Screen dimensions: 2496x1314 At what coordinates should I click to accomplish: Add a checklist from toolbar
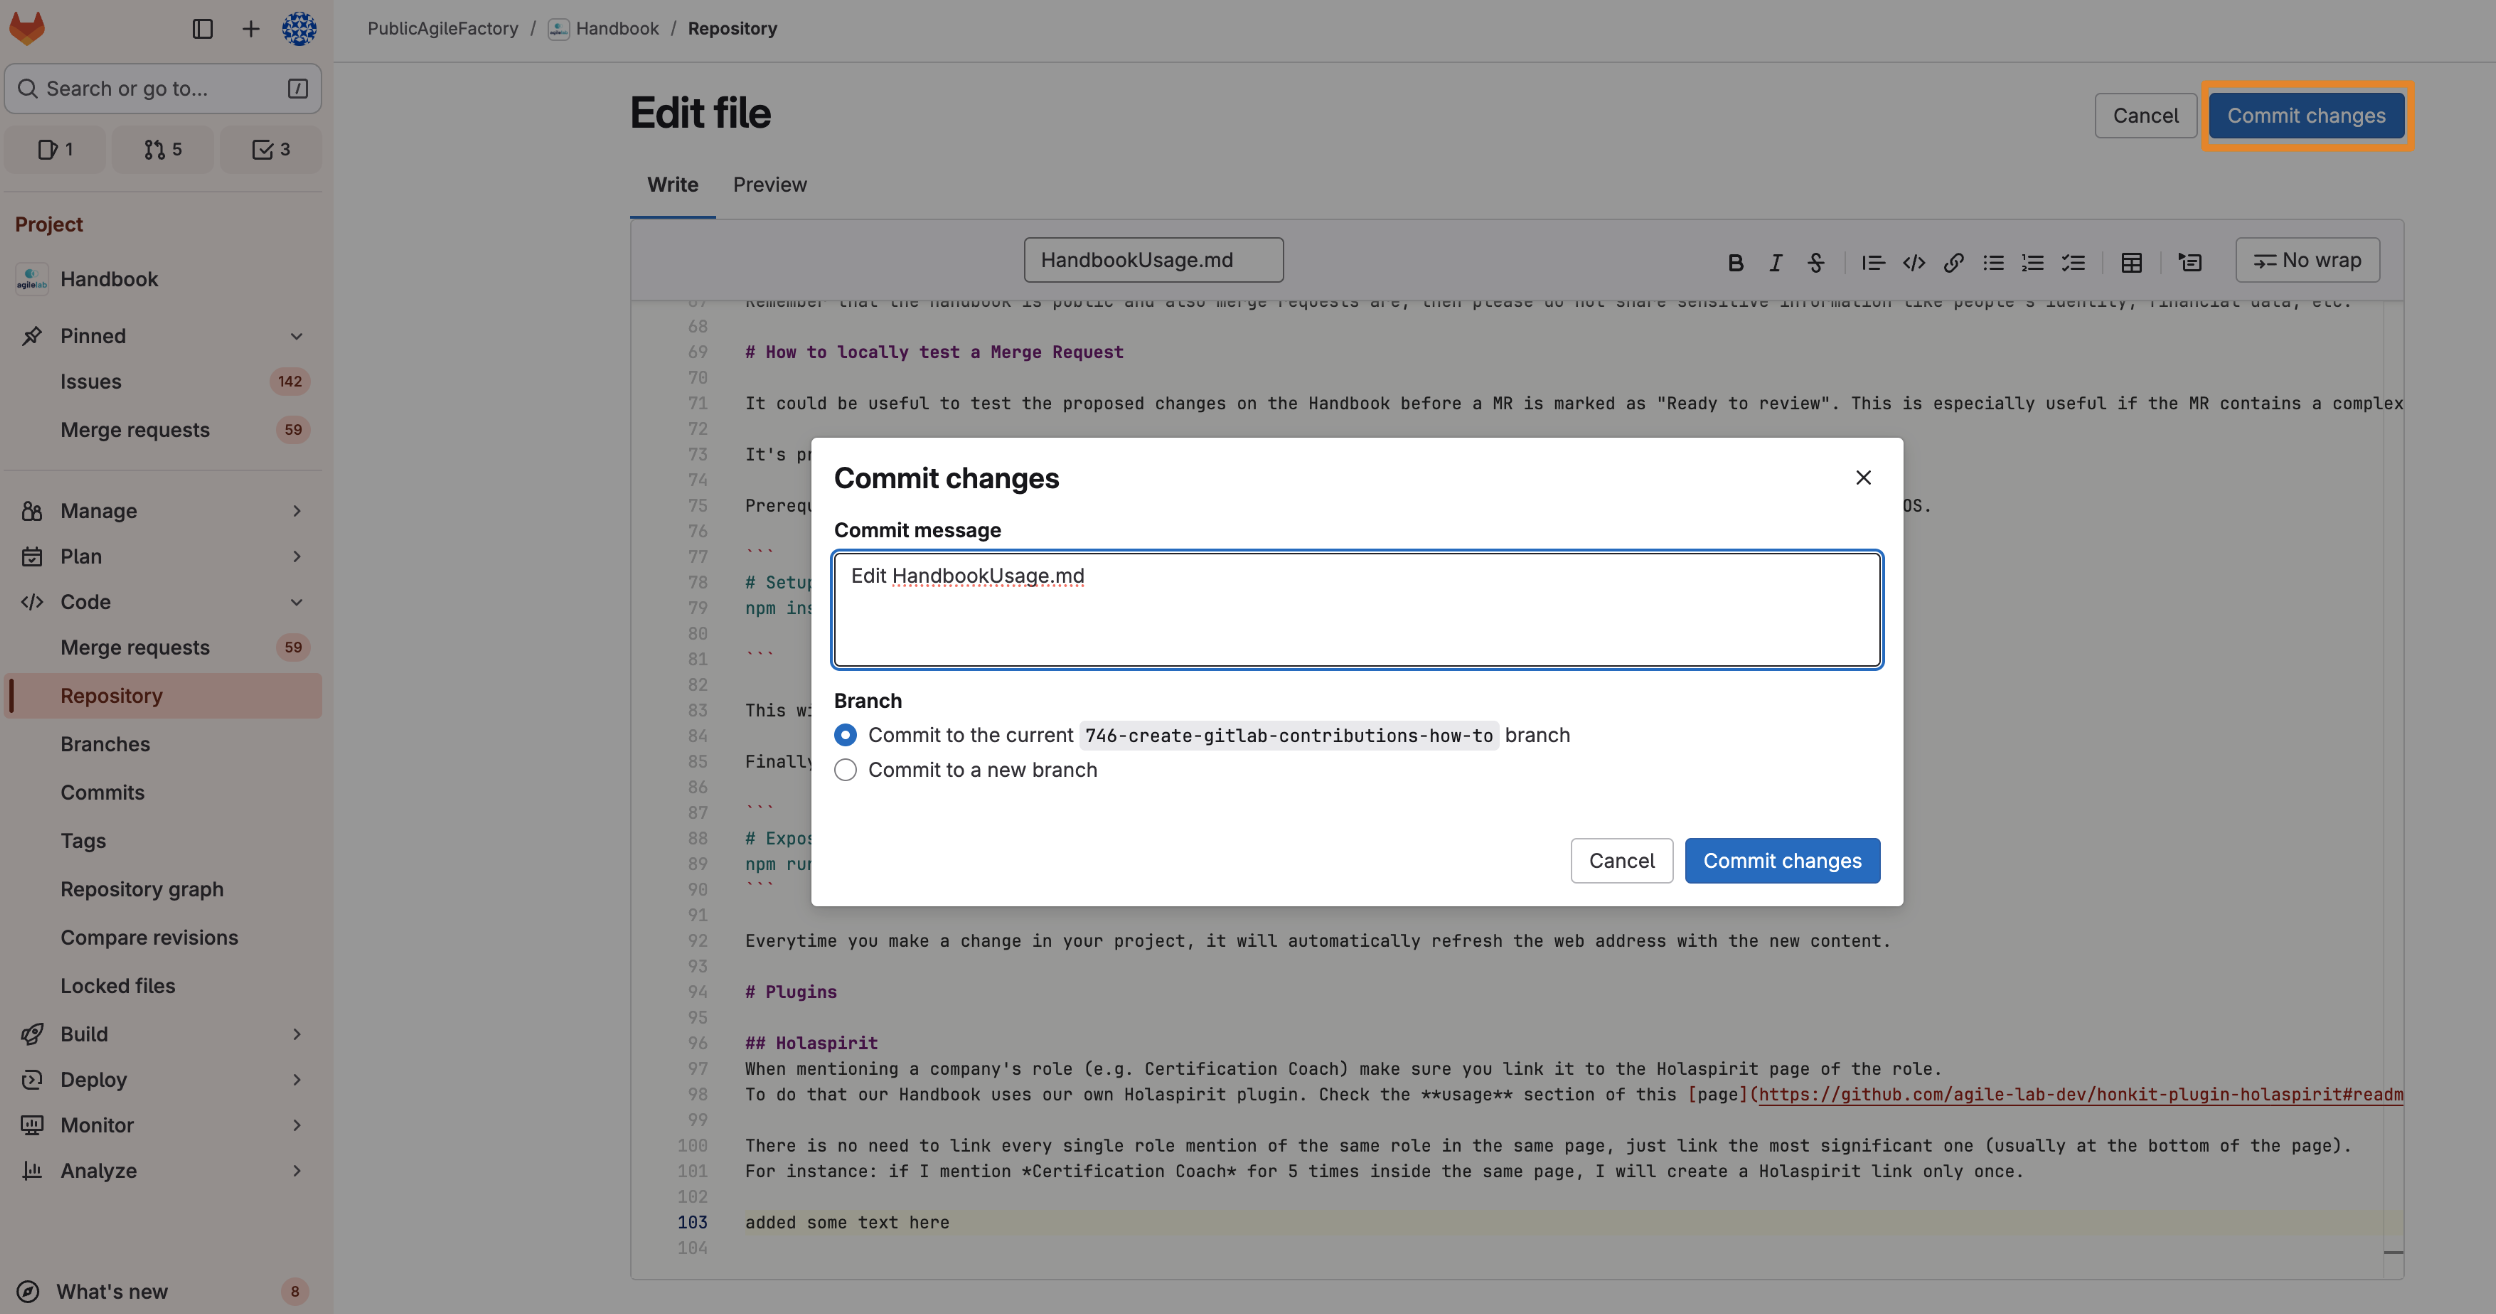click(2074, 262)
